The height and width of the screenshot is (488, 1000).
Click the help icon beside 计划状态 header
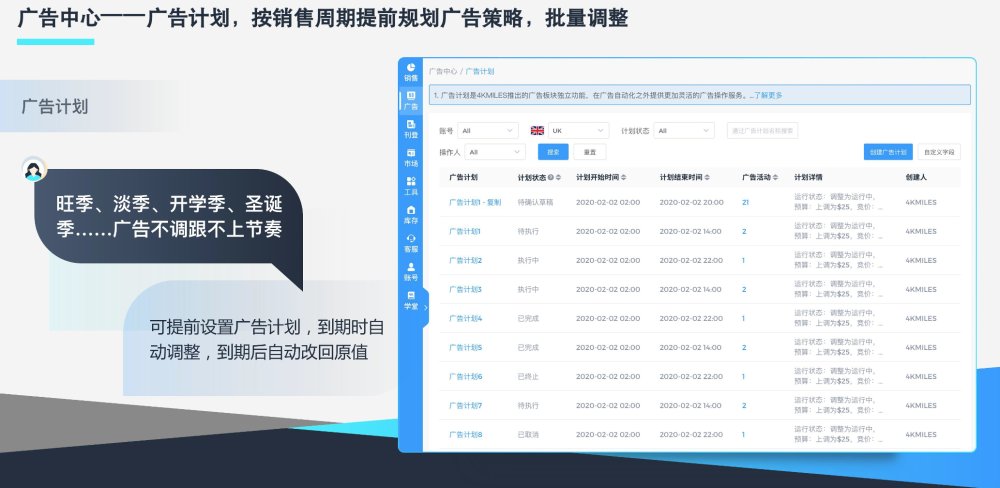coord(551,177)
